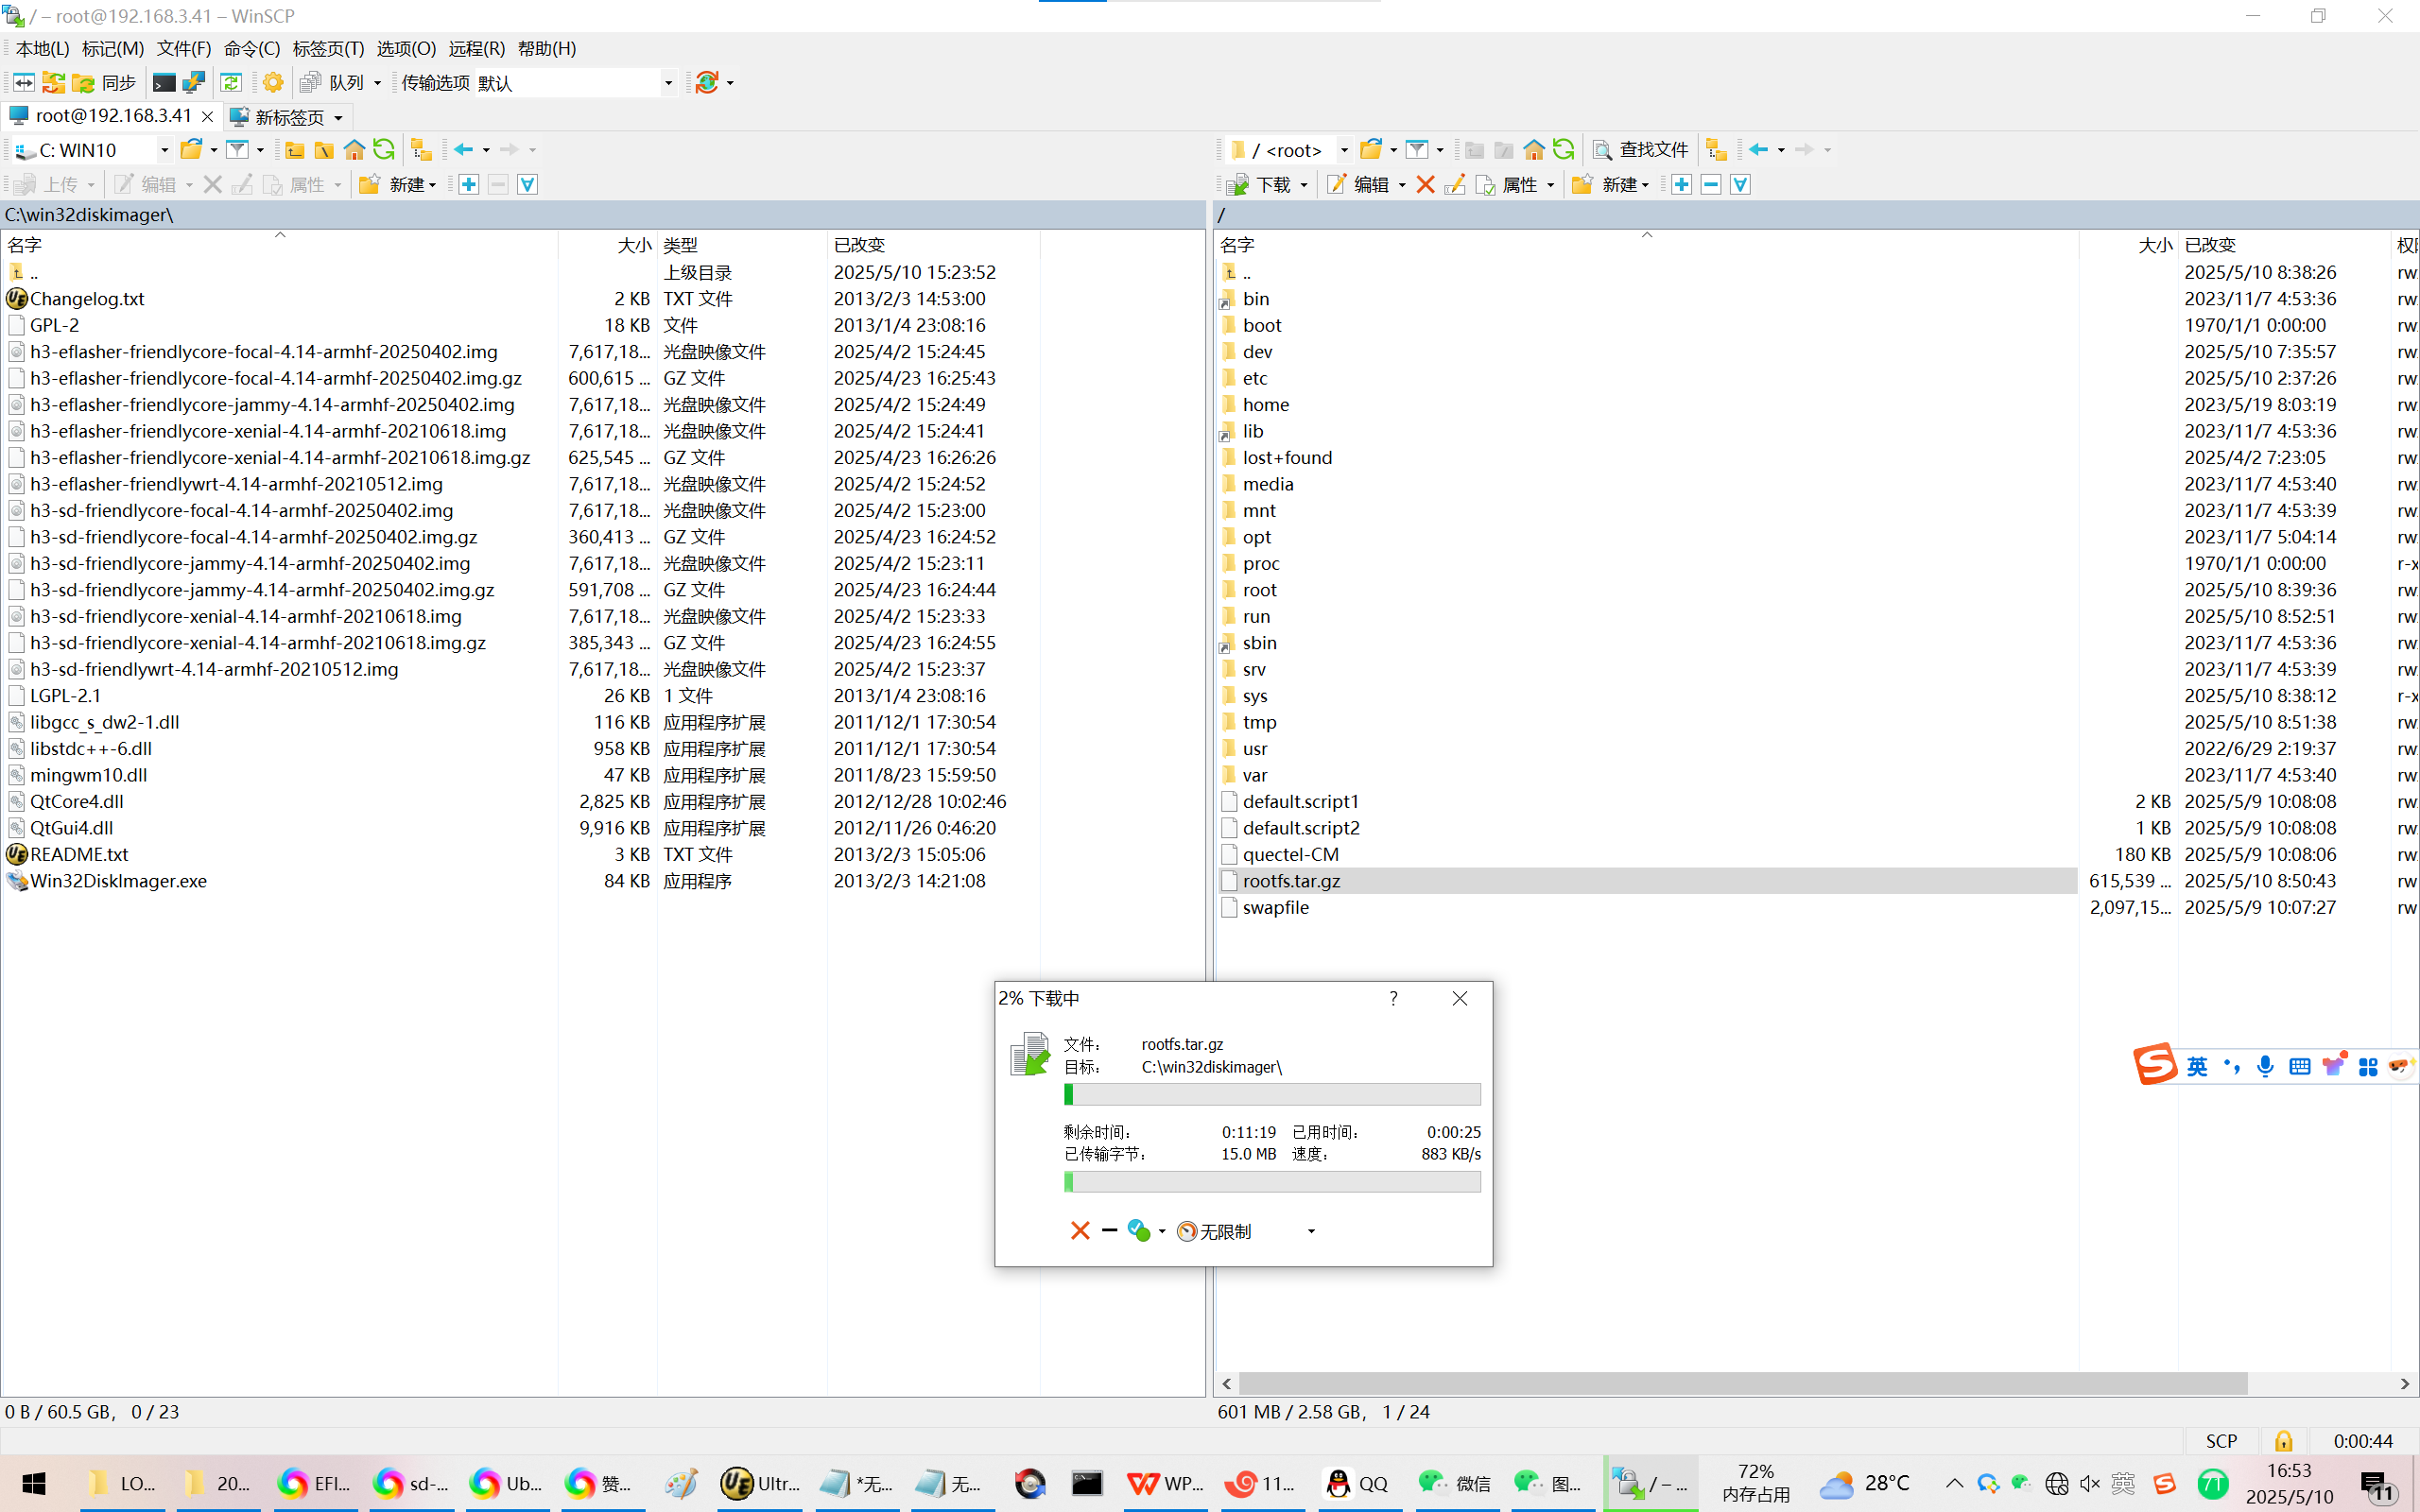The image size is (2420, 1512).
Task: Open the 传输选项 默认 preset dropdown
Action: tap(668, 82)
